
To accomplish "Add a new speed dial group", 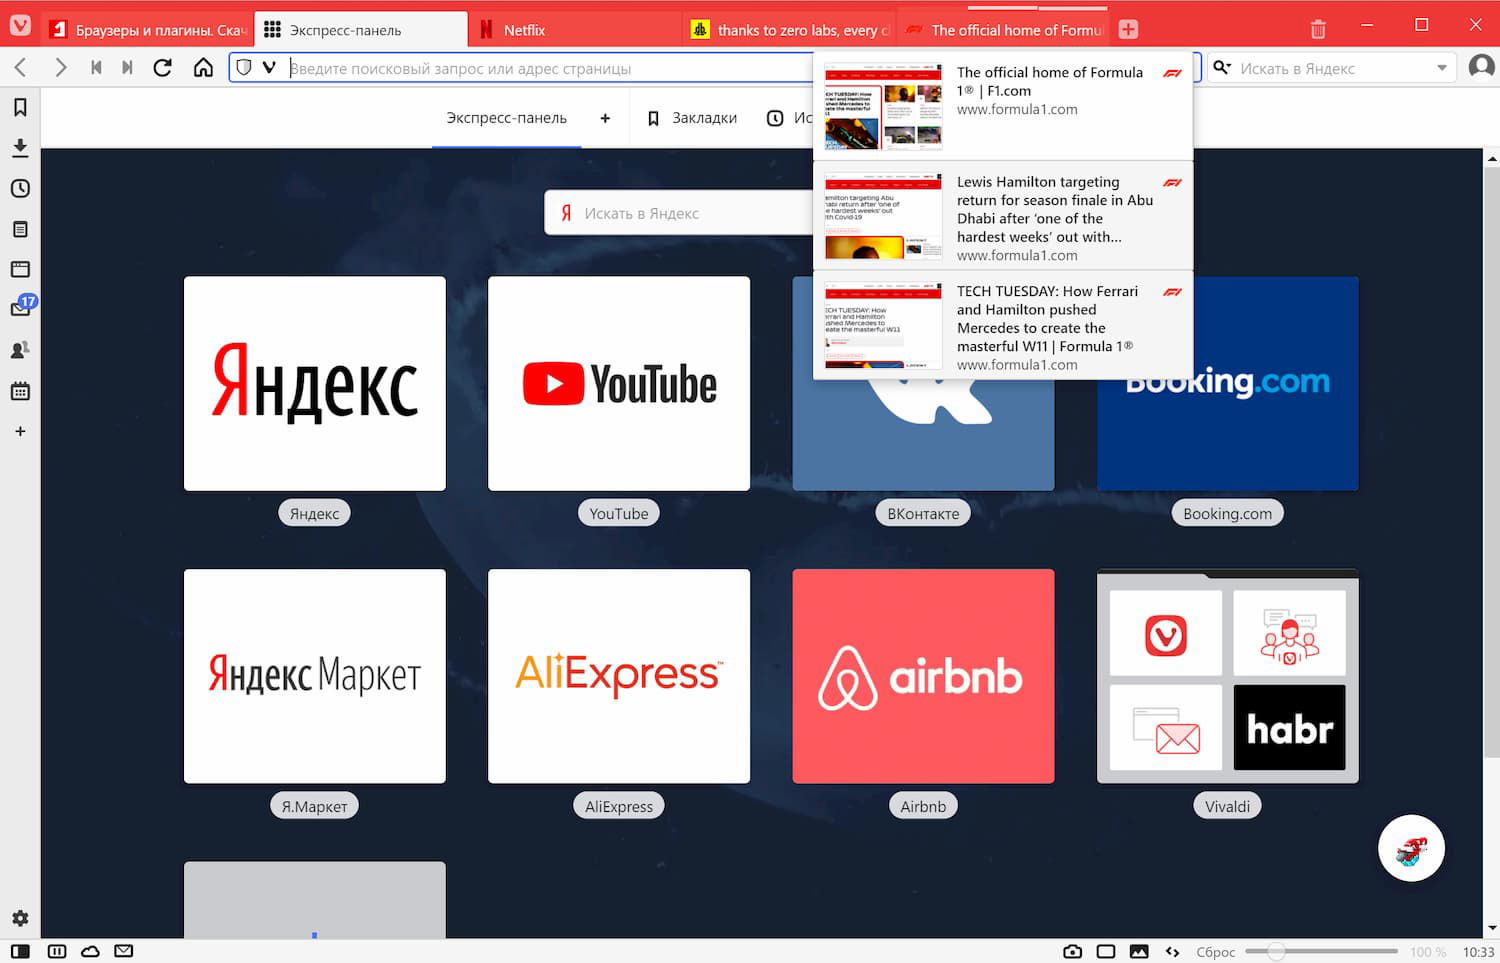I will [x=605, y=118].
